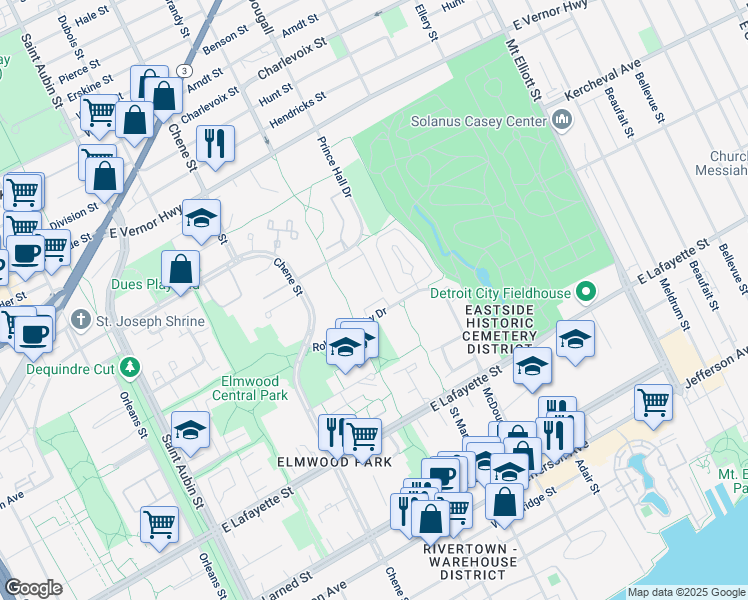Click the Dues Playground label
This screenshot has width=748, height=600.
[x=155, y=284]
